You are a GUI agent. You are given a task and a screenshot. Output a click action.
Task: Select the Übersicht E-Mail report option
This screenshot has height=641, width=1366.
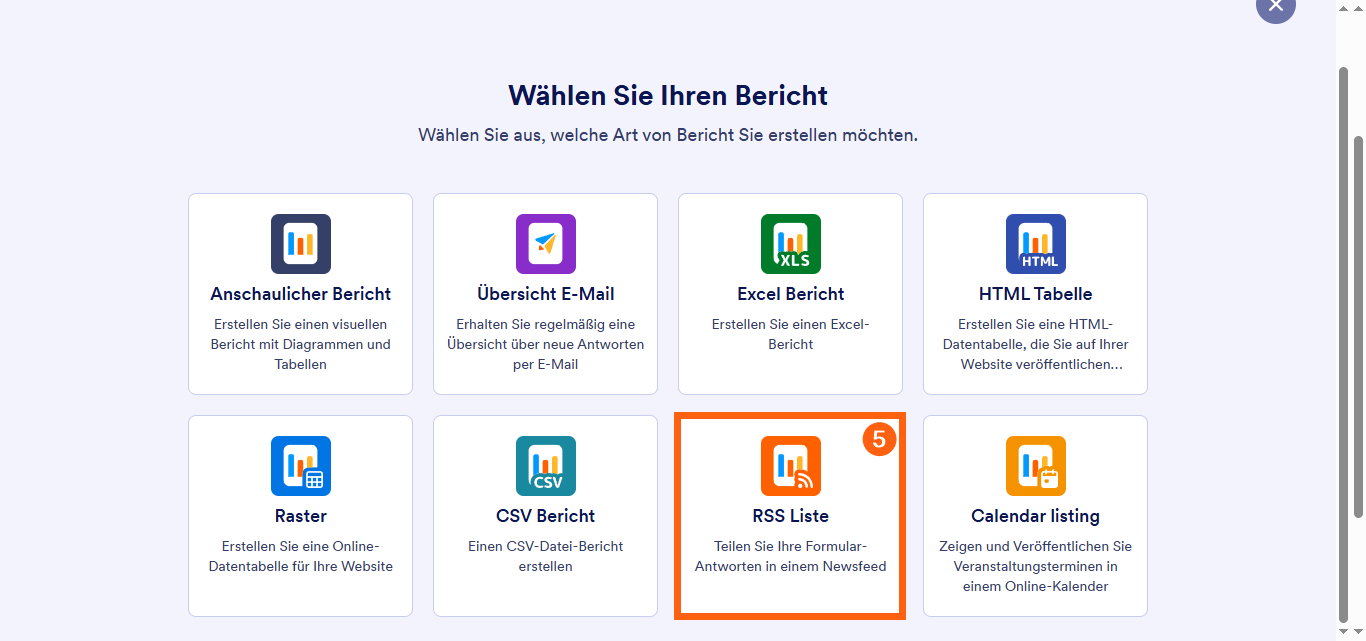coord(545,293)
